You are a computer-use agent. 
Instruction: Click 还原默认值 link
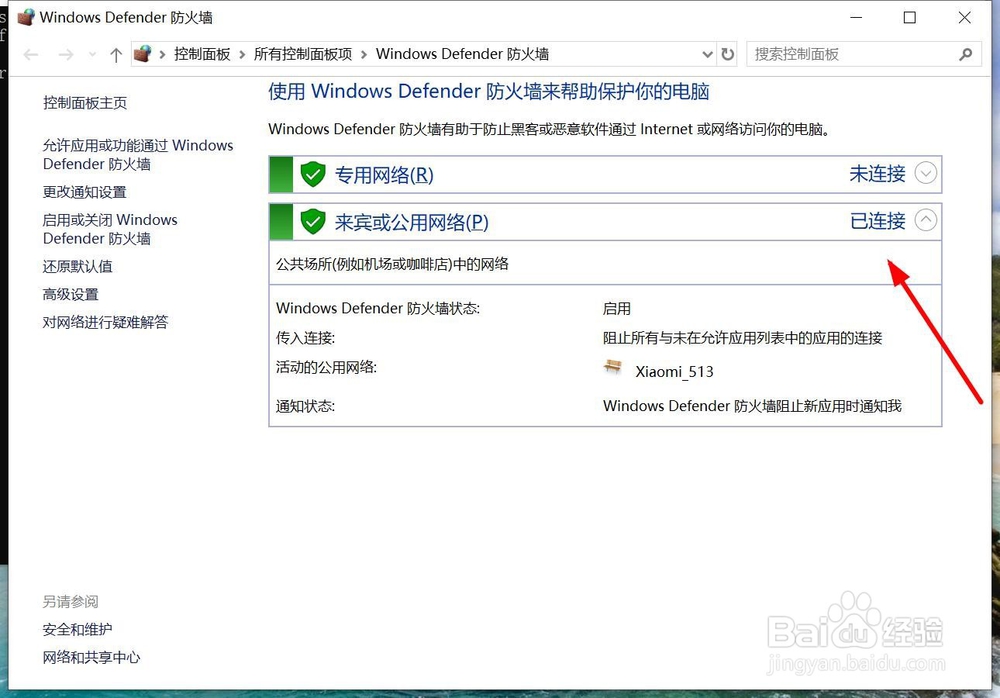coord(78,266)
